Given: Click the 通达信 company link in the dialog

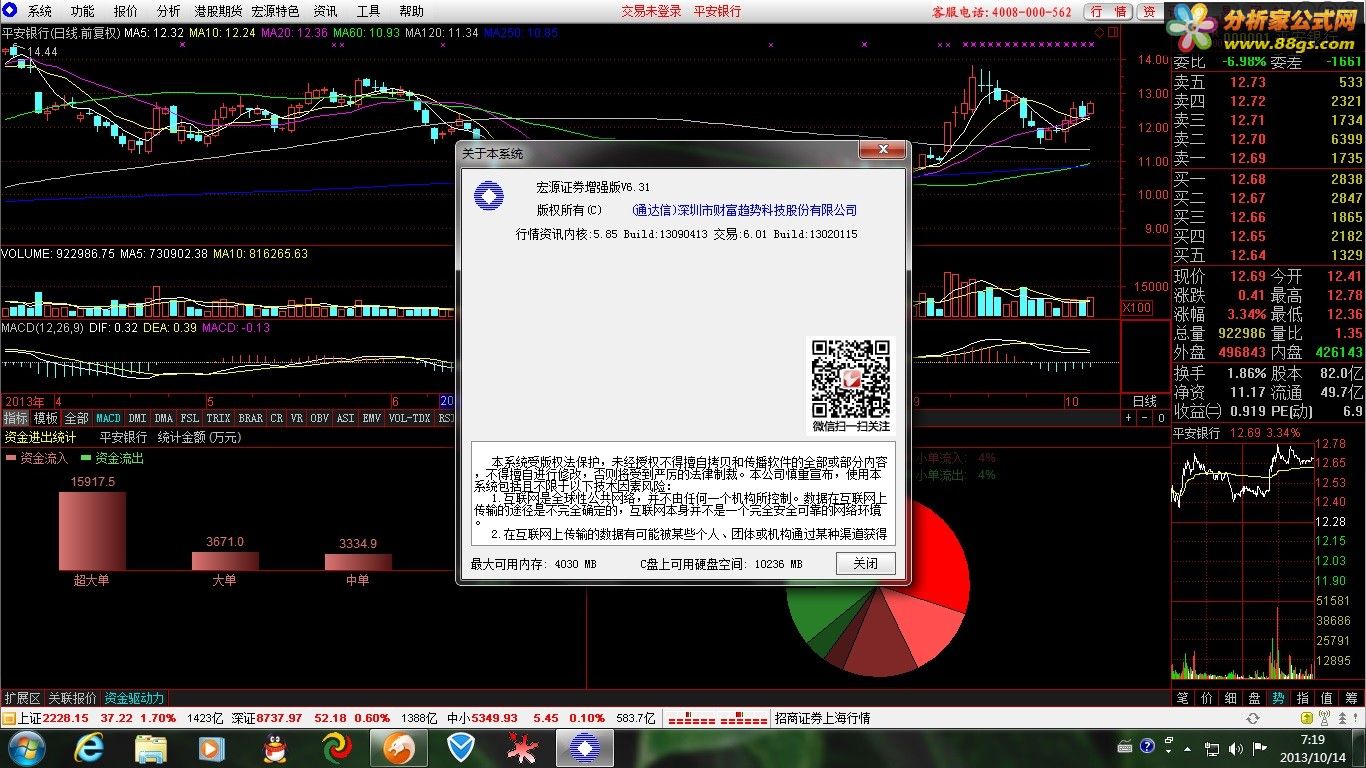Looking at the screenshot, I should [x=745, y=210].
